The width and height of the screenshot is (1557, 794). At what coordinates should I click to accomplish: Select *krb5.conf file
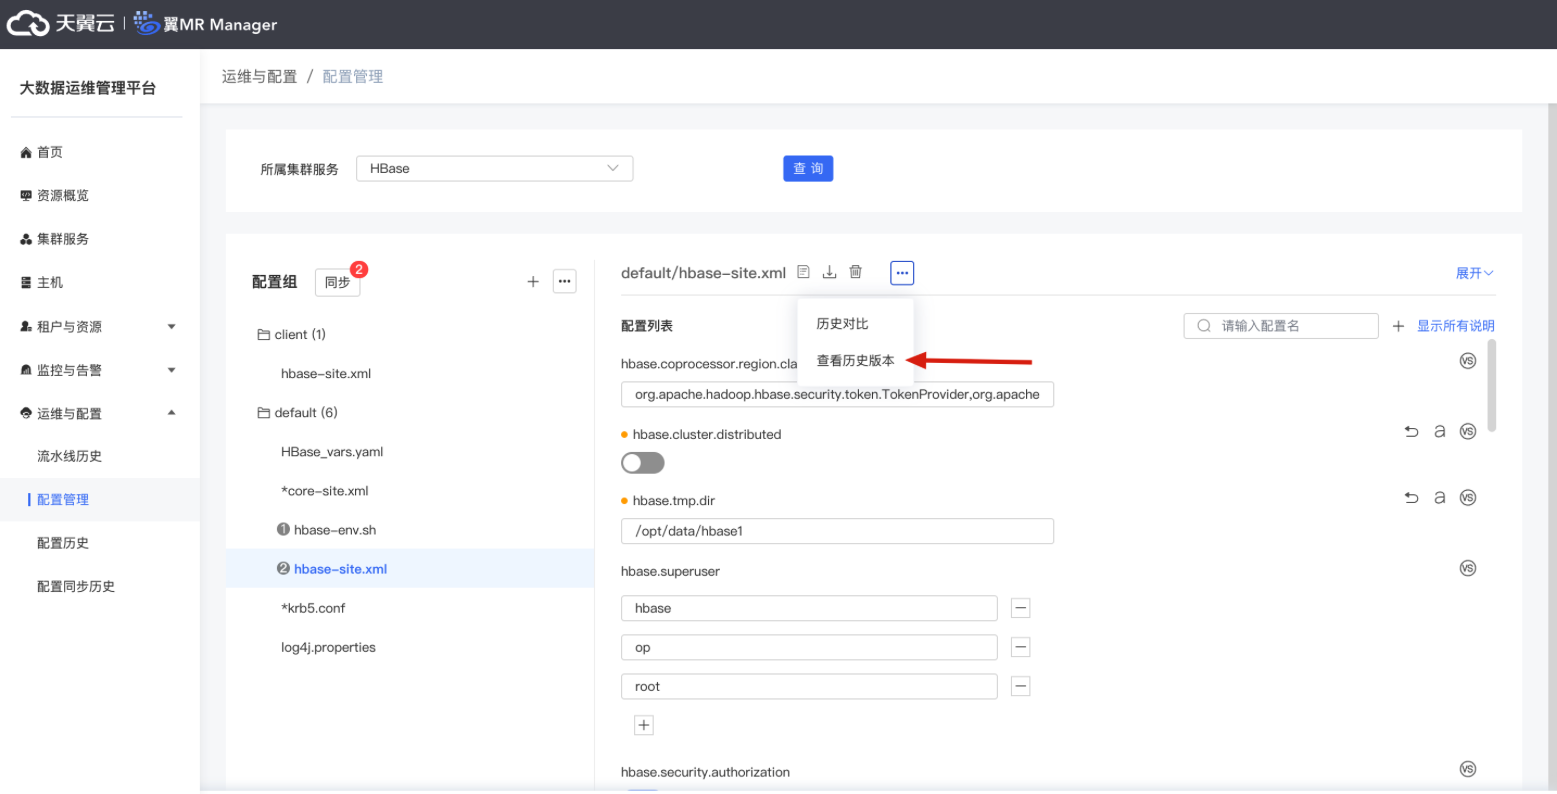(313, 608)
